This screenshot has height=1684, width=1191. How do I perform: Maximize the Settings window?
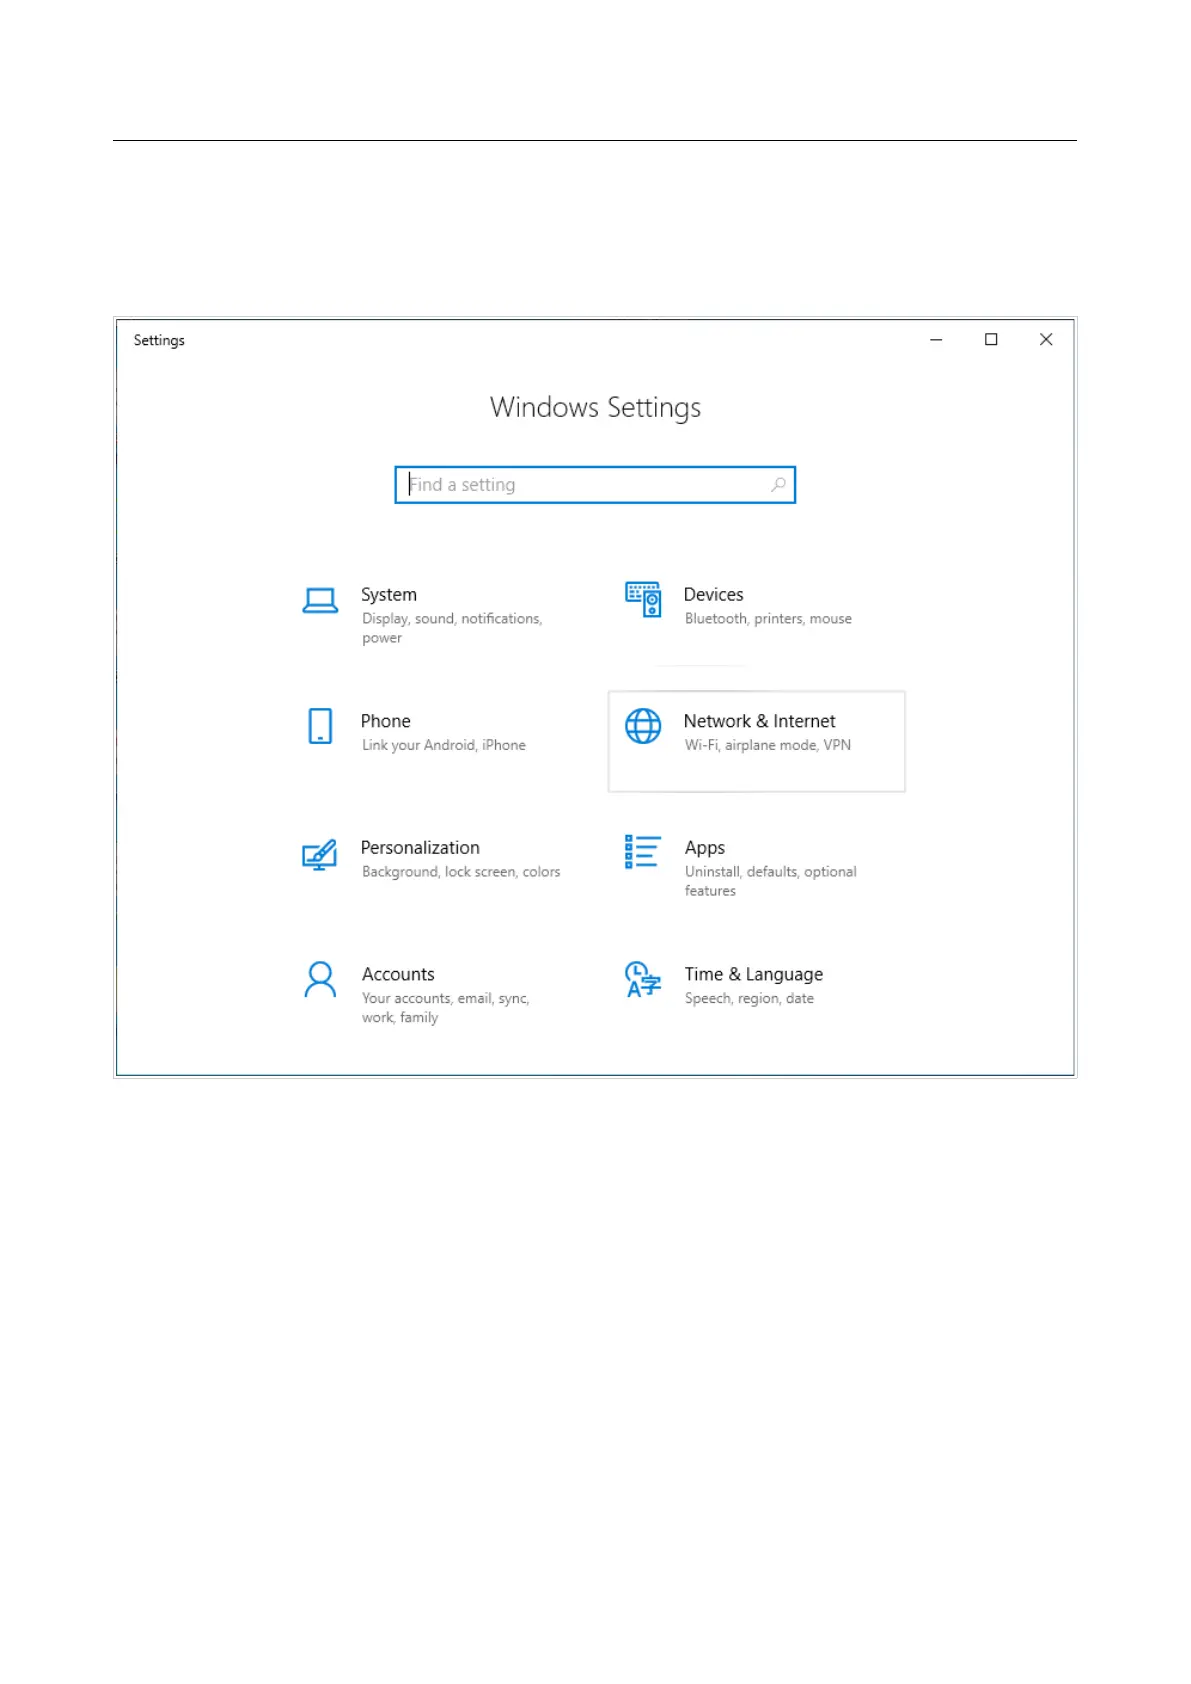991,340
